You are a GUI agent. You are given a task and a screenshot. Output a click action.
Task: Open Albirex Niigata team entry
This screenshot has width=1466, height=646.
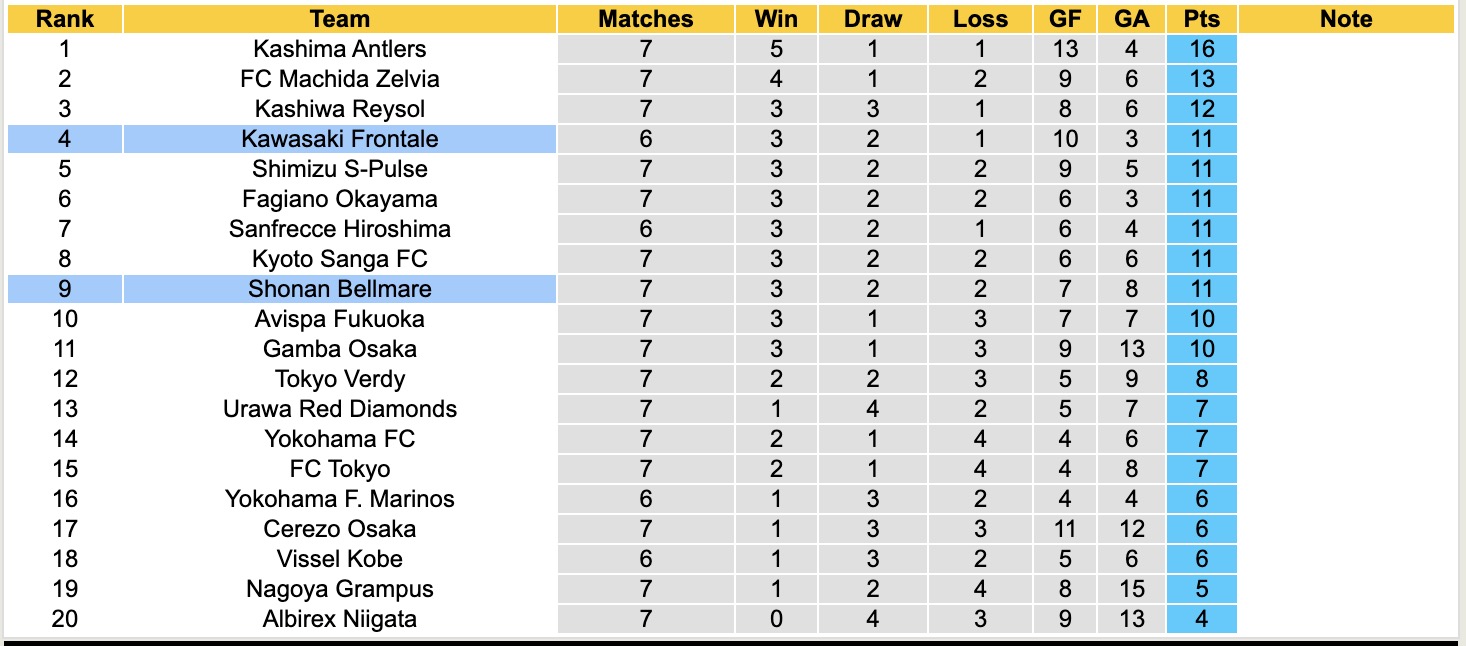pos(339,619)
